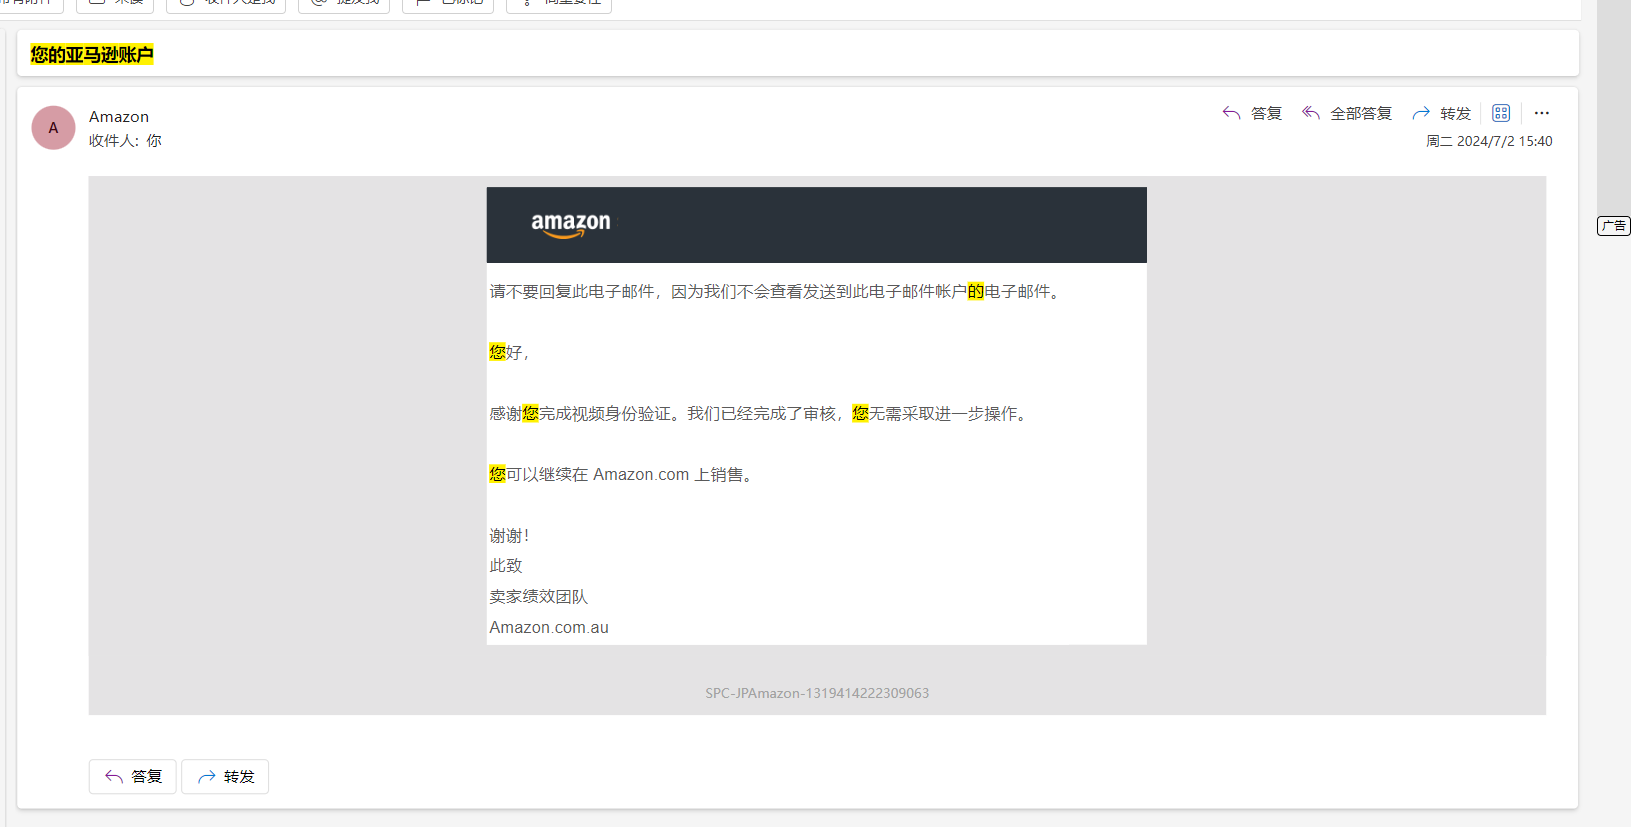Click the line starting 请不要回复此电子邮件

[777, 292]
